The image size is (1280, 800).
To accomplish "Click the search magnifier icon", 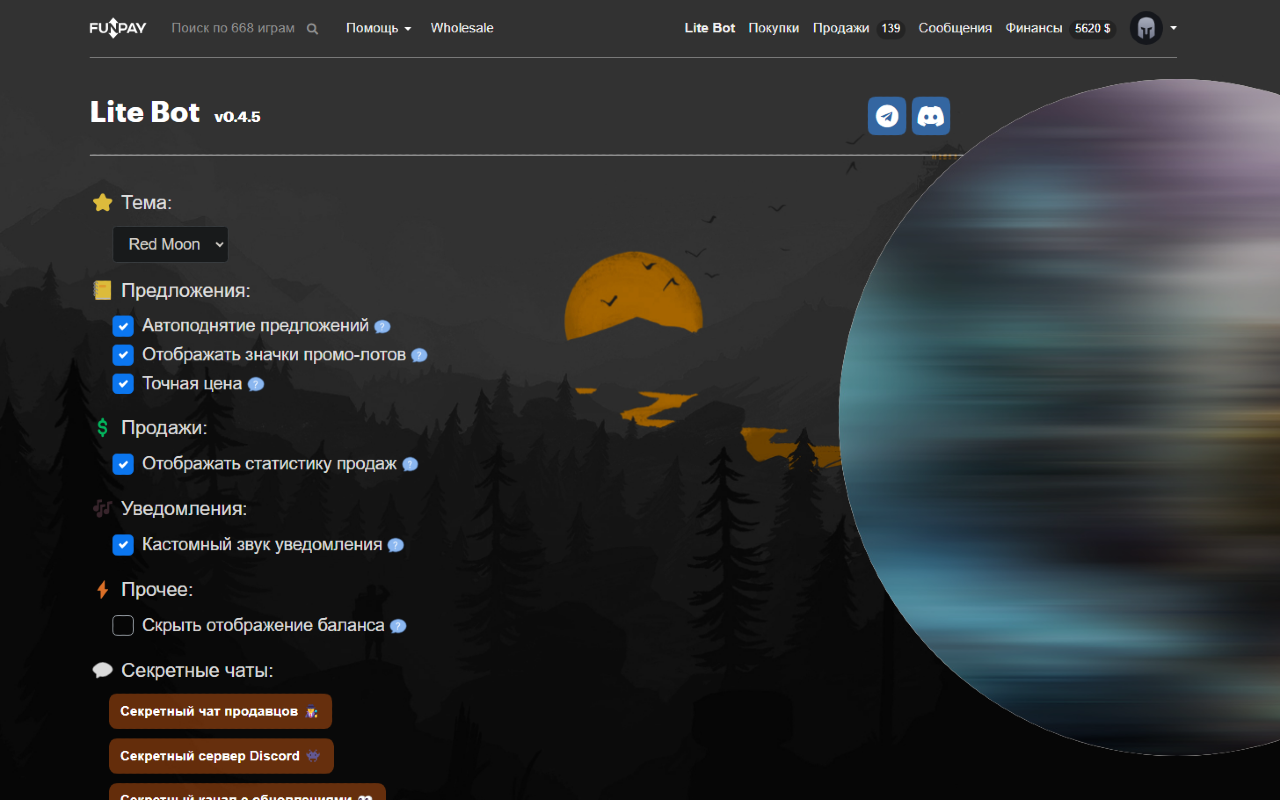I will 312,29.
